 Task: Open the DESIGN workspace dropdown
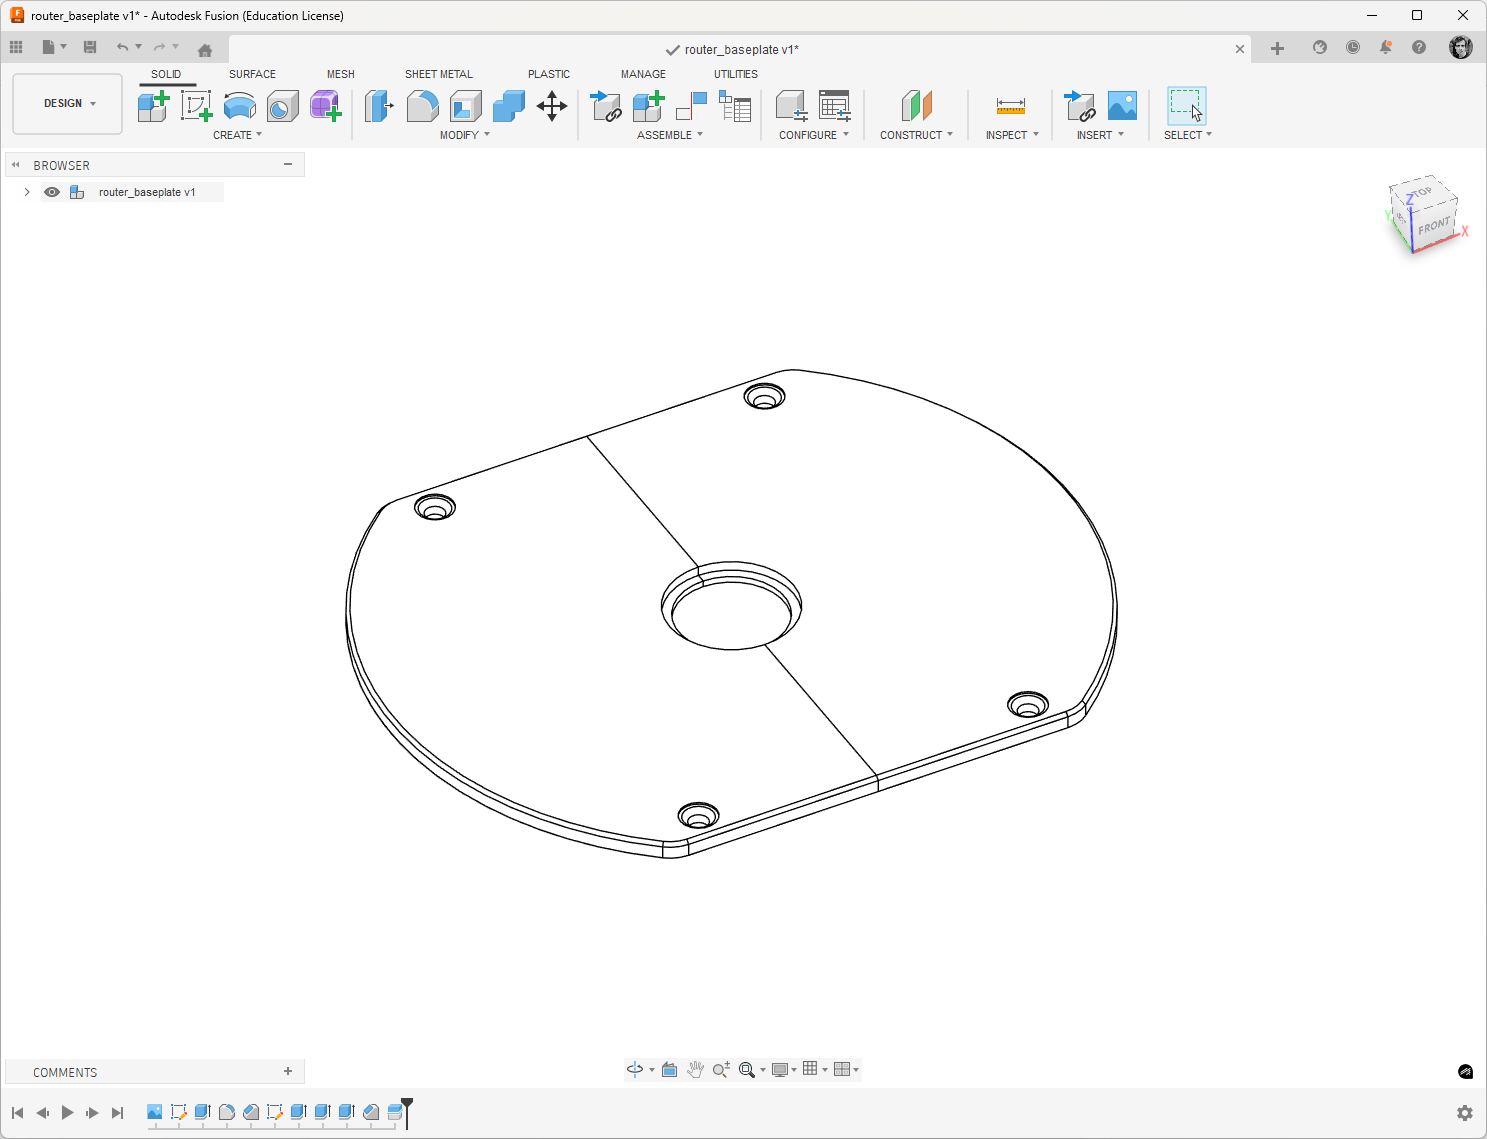pyautogui.click(x=68, y=104)
